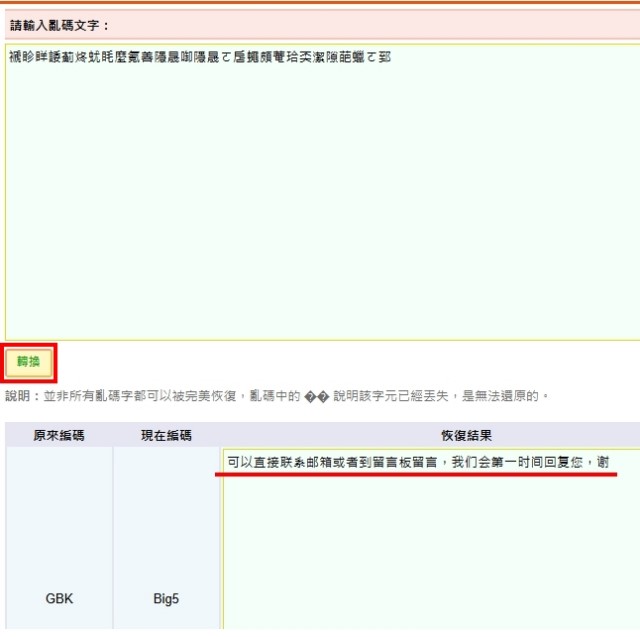Click the garbled text line in input box

click(200, 57)
